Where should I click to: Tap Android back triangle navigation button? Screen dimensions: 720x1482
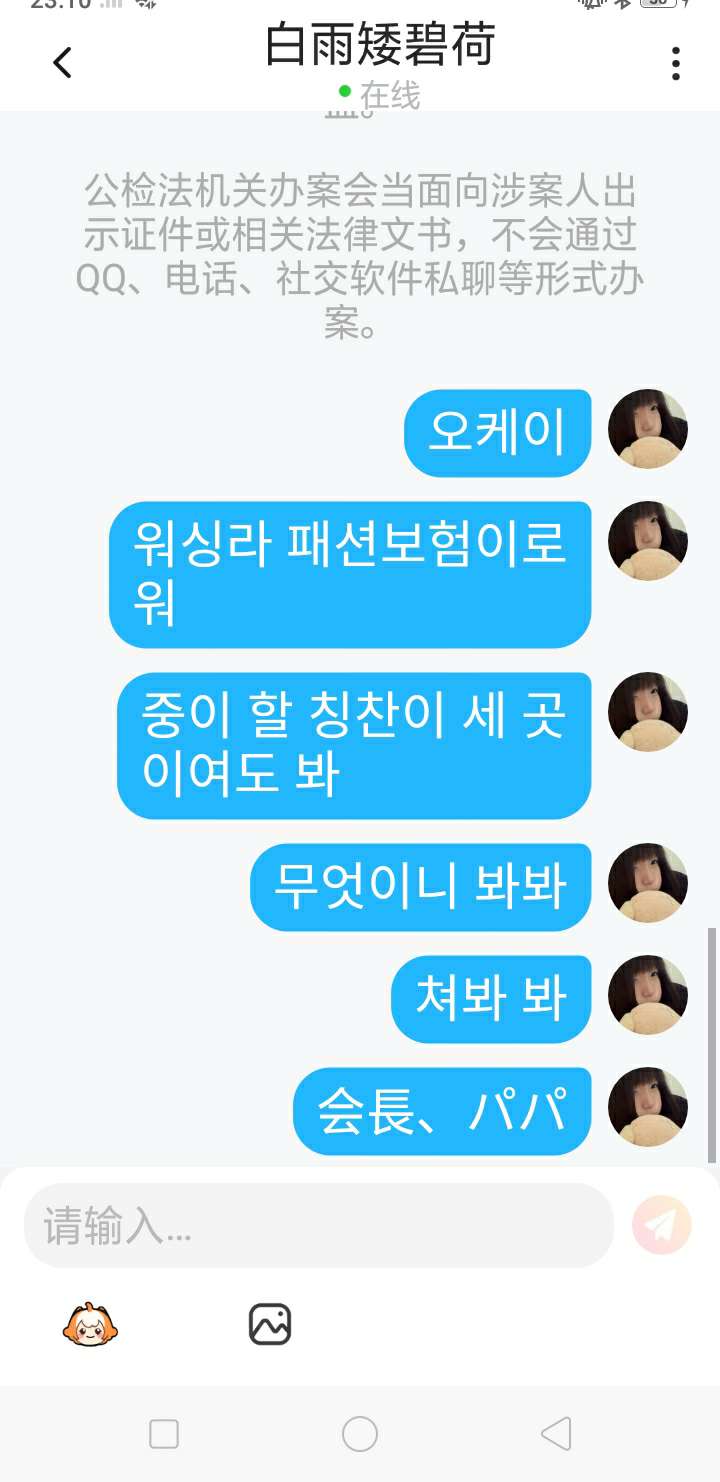pyautogui.click(x=556, y=1434)
